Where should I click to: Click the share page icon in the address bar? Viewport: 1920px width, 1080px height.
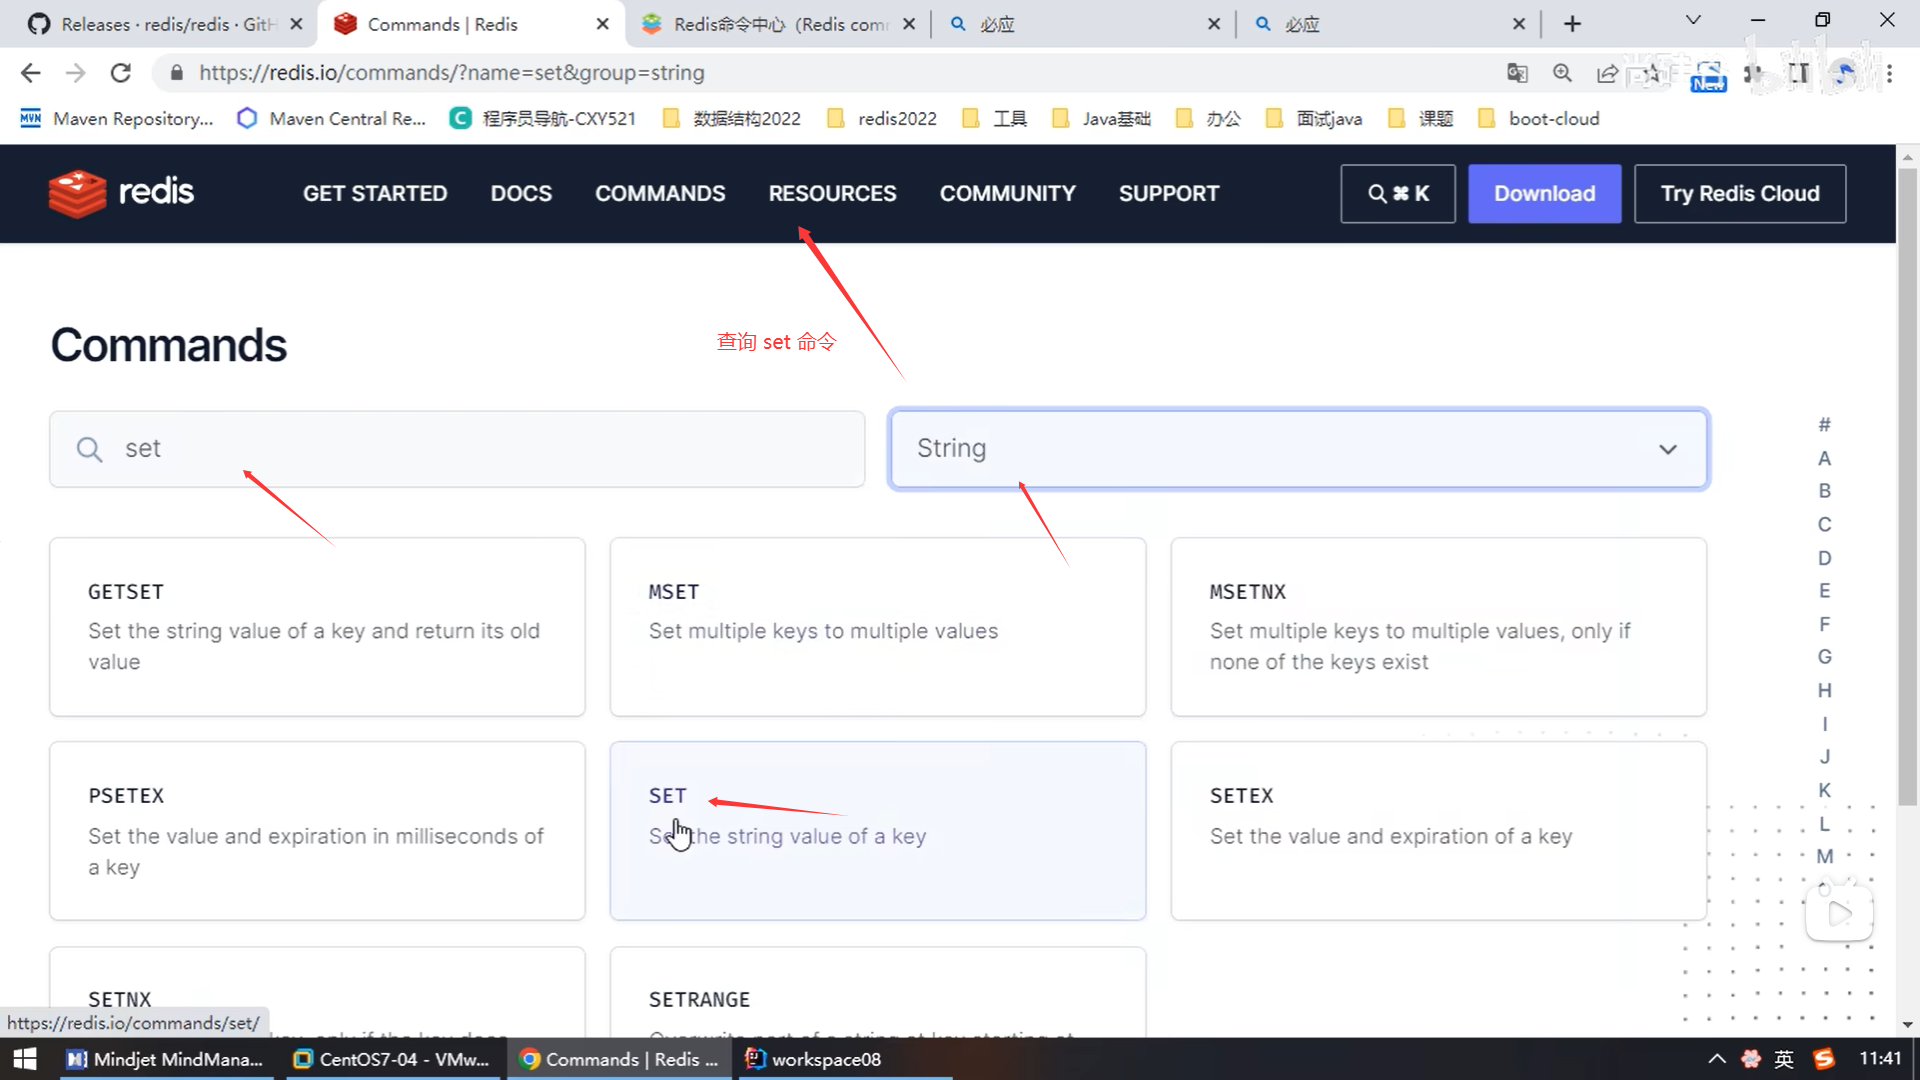coord(1607,73)
